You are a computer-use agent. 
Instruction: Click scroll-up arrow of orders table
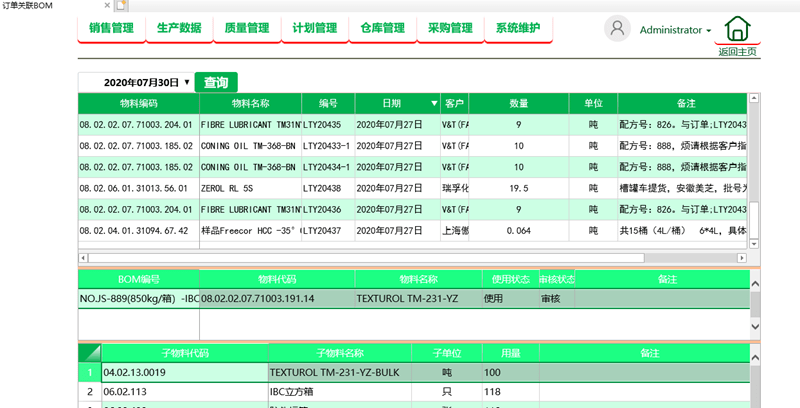click(x=754, y=98)
